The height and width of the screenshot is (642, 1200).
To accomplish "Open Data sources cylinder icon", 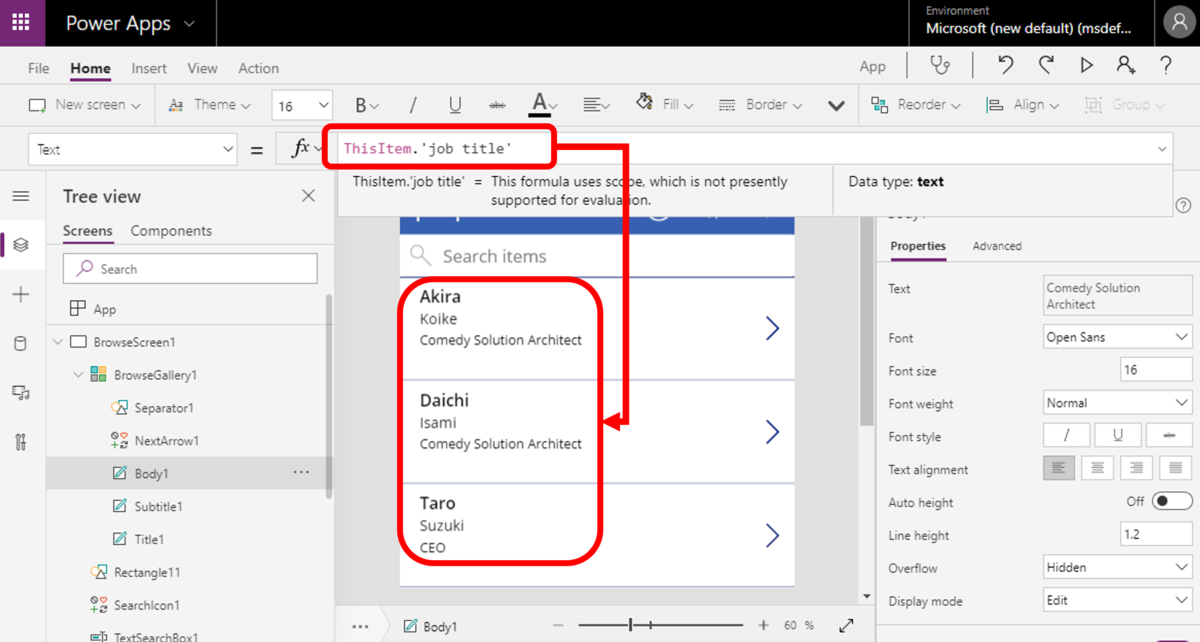I will (x=21, y=344).
